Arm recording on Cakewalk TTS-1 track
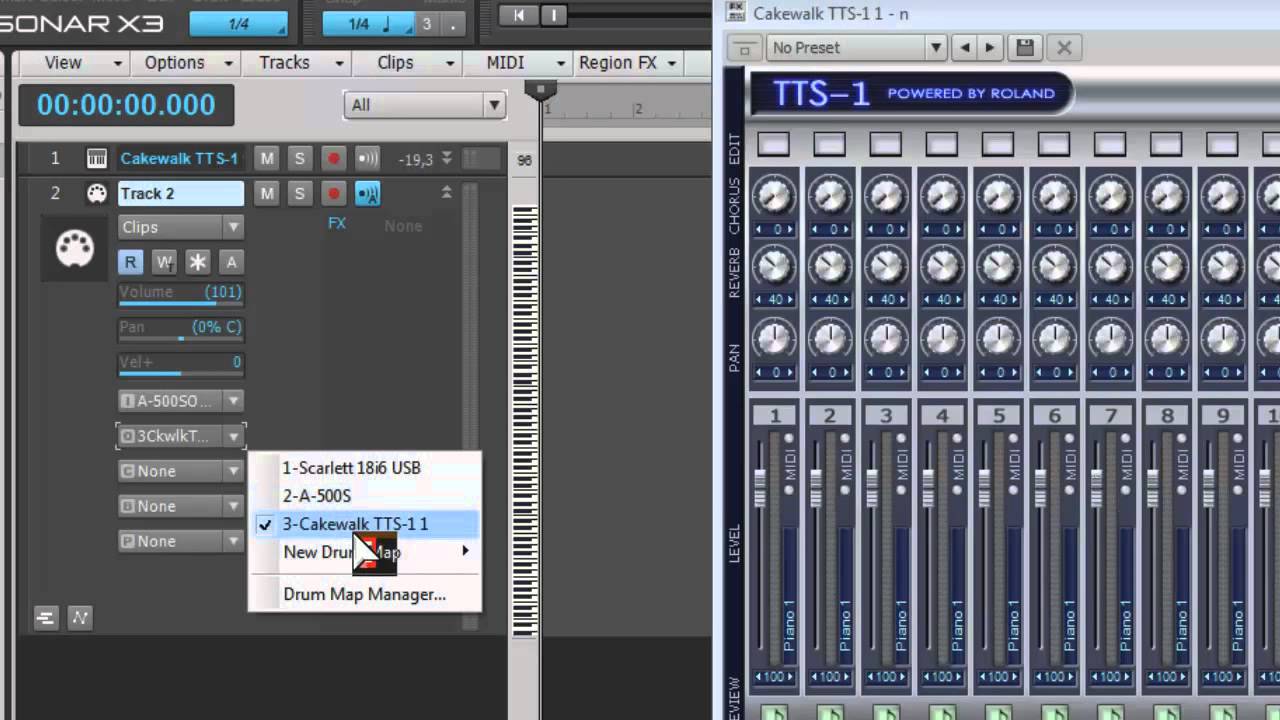Viewport: 1280px width, 720px height. pyautogui.click(x=334, y=158)
